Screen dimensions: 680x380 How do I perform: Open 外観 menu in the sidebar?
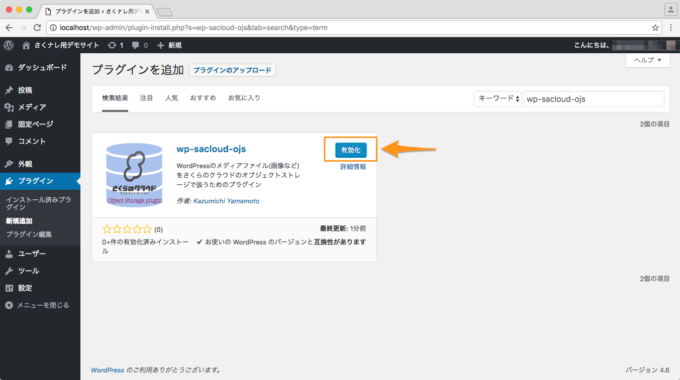tap(40, 164)
